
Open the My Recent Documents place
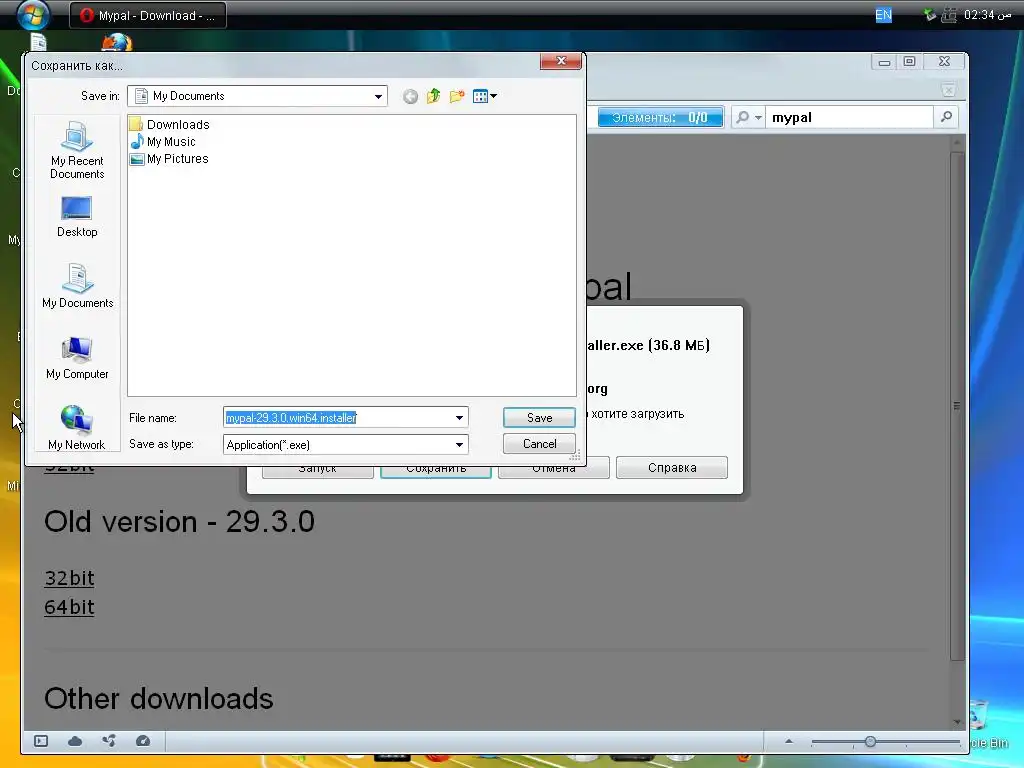(x=77, y=150)
